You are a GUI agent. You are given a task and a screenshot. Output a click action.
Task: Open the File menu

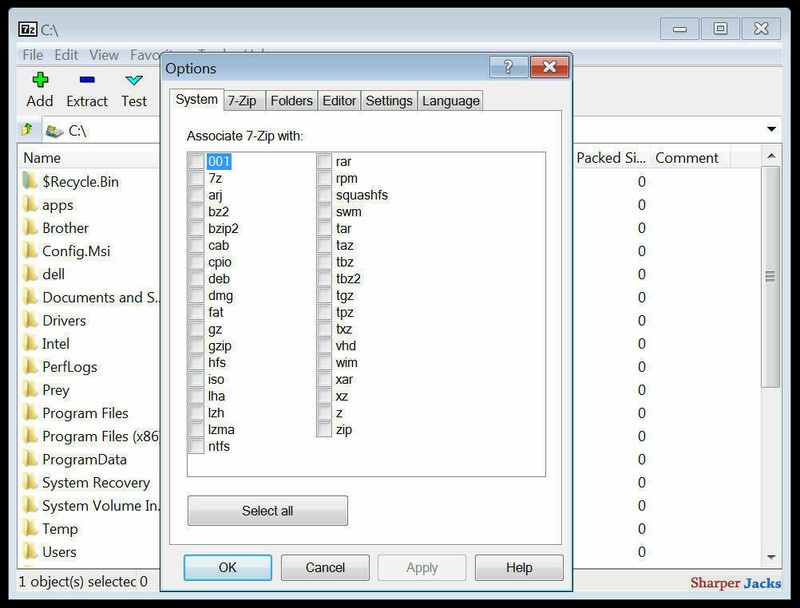[x=33, y=55]
